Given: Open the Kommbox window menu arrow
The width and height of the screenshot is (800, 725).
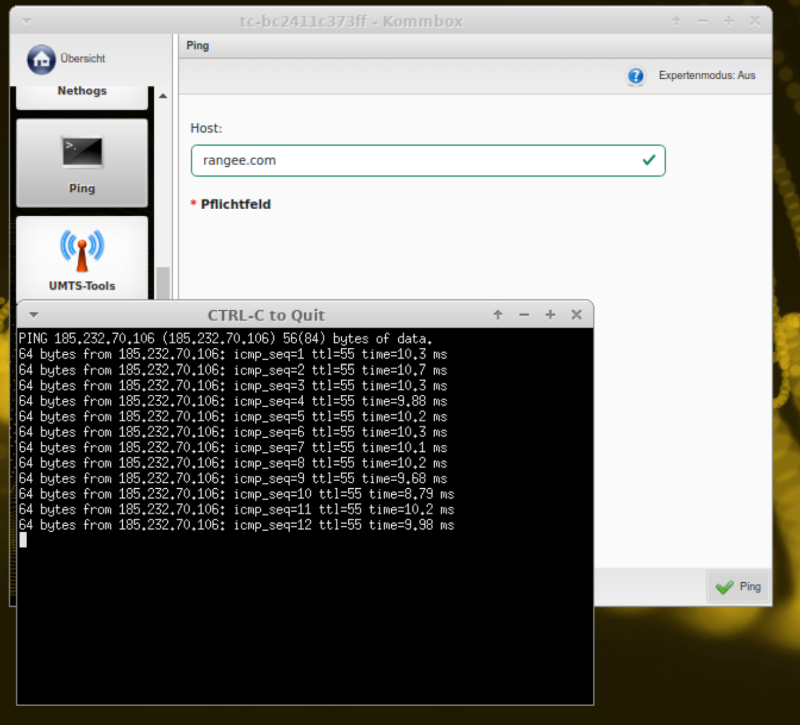Looking at the screenshot, I should coord(26,20).
